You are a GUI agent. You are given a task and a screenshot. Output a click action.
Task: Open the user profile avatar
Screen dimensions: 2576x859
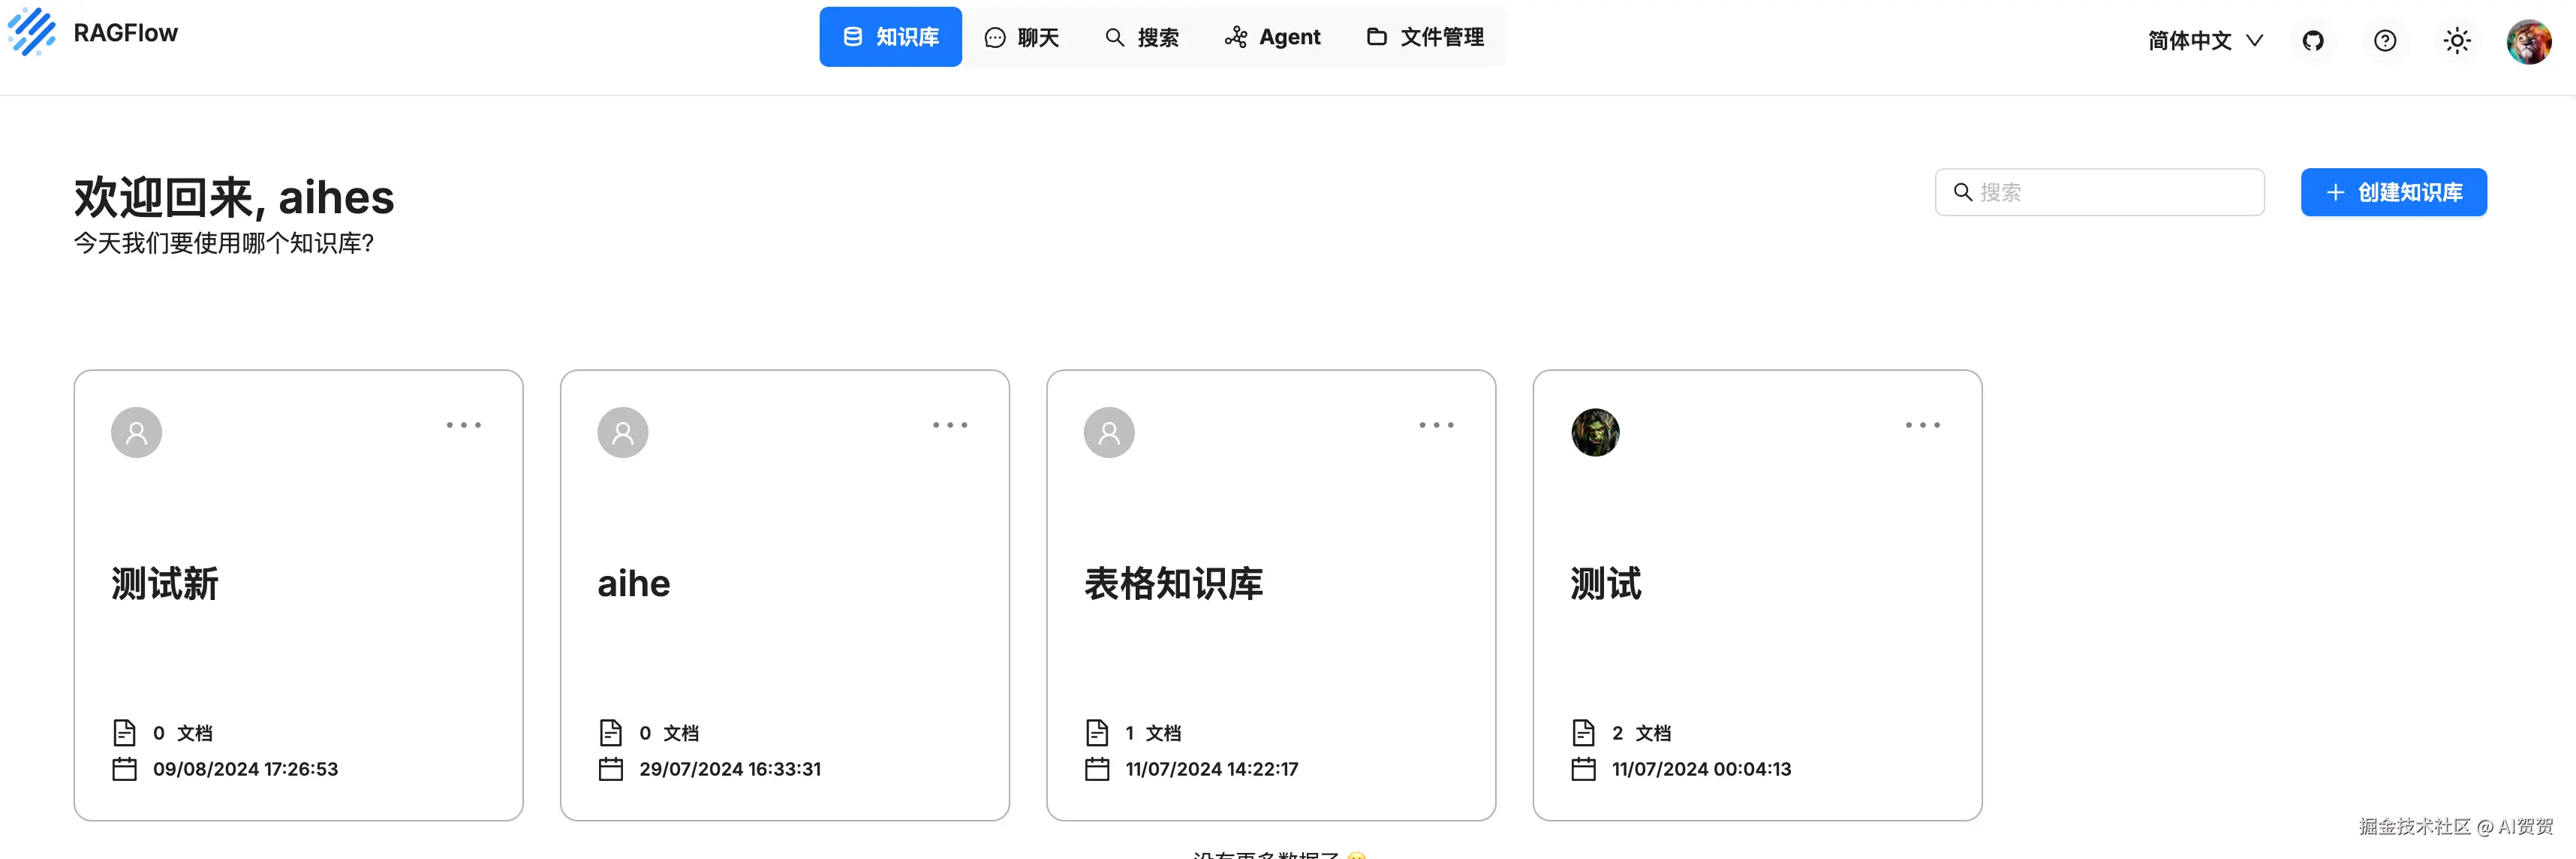click(2528, 41)
